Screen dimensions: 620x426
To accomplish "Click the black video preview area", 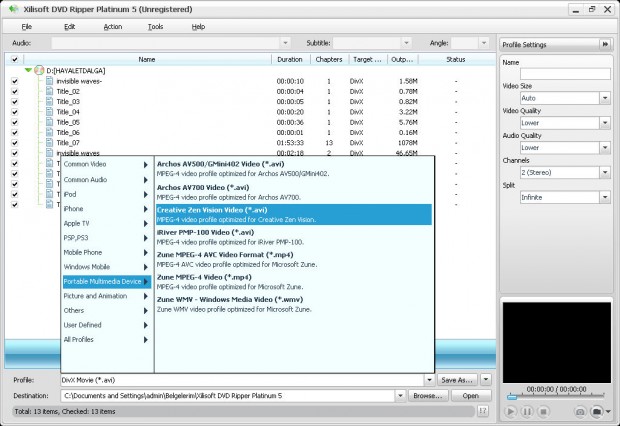I will click(557, 343).
